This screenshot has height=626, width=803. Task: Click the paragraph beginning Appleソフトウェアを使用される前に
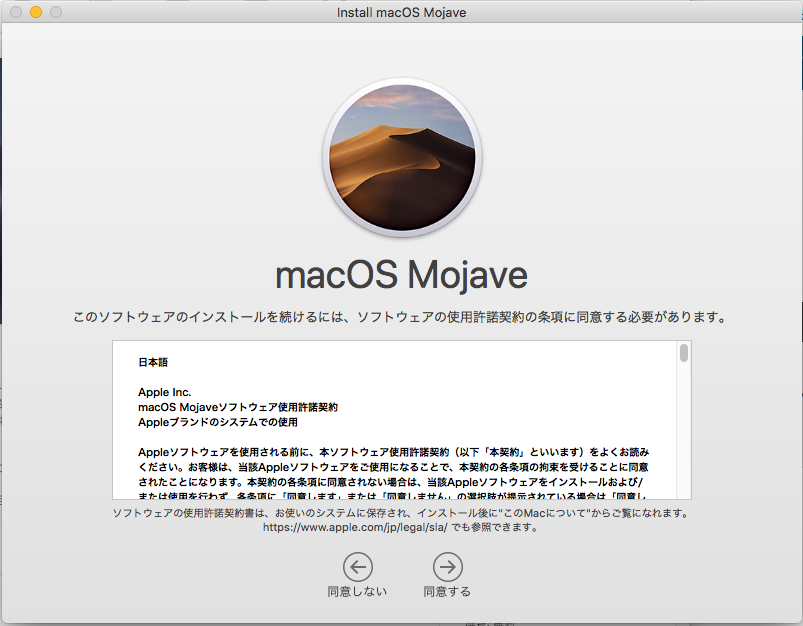393,474
